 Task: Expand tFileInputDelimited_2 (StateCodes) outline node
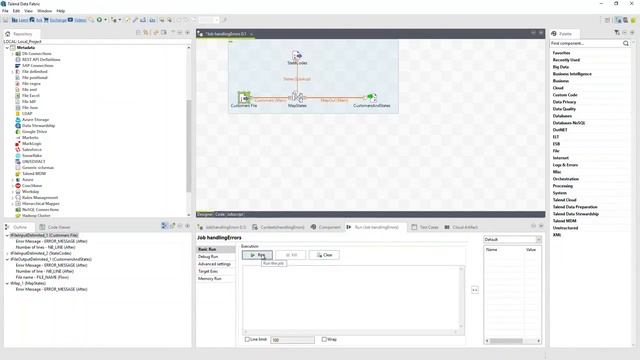point(7,253)
